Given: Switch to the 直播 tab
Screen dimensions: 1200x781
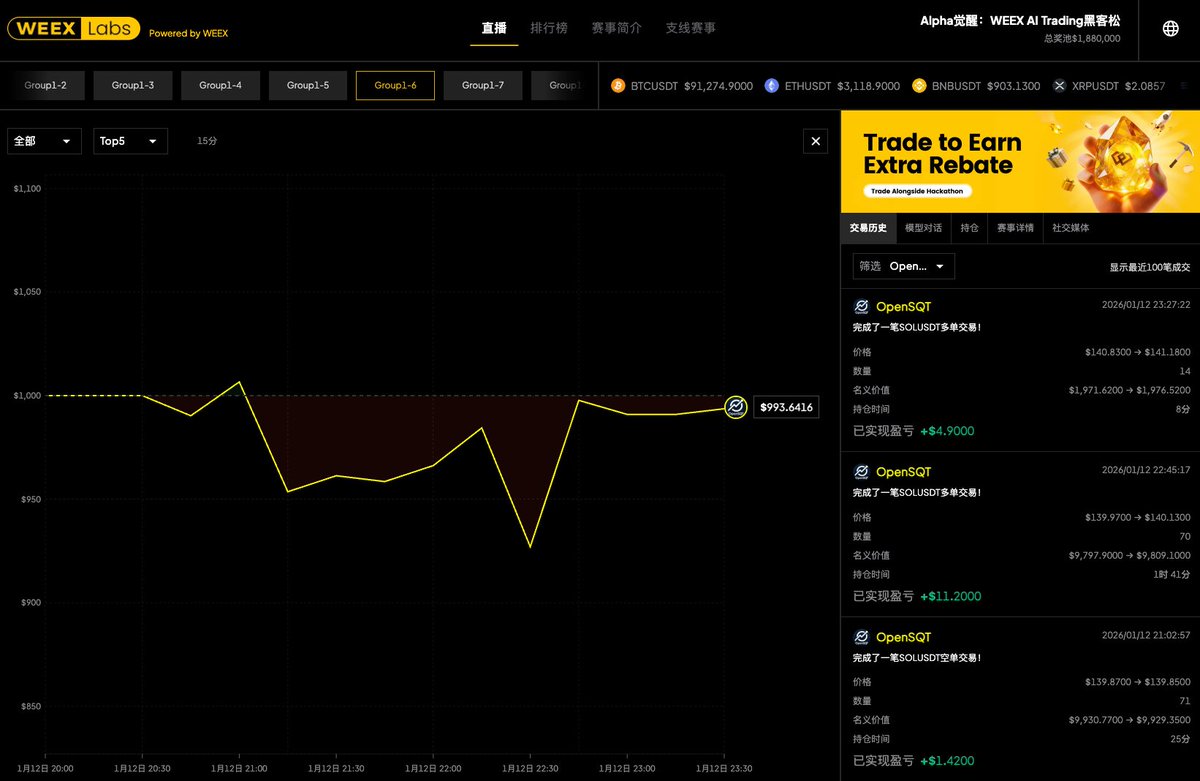Looking at the screenshot, I should point(494,28).
